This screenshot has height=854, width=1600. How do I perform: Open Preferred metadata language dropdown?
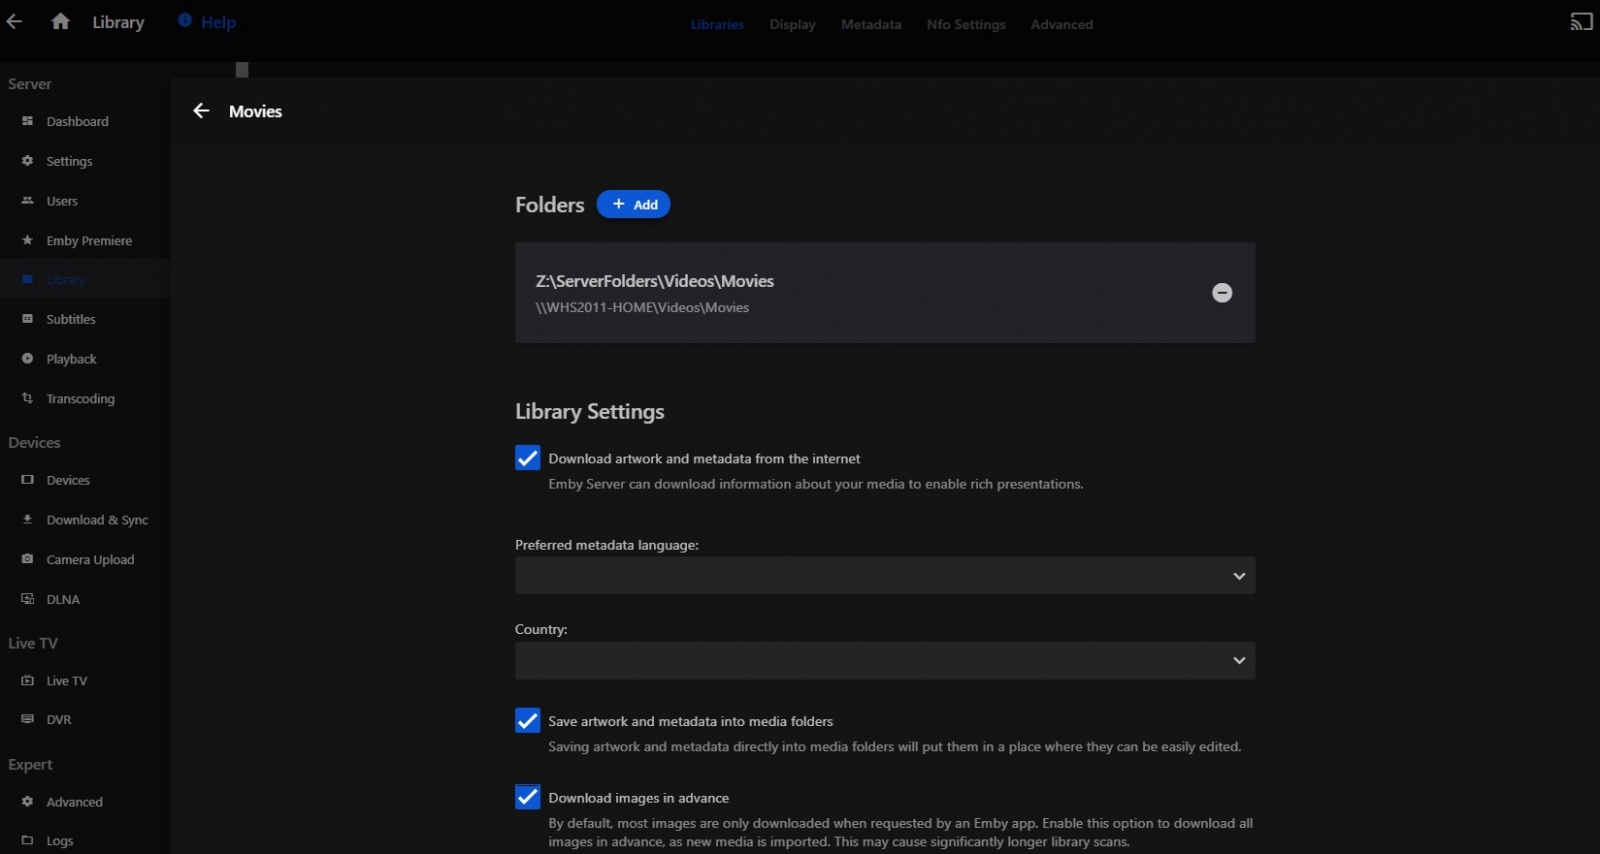coord(885,576)
